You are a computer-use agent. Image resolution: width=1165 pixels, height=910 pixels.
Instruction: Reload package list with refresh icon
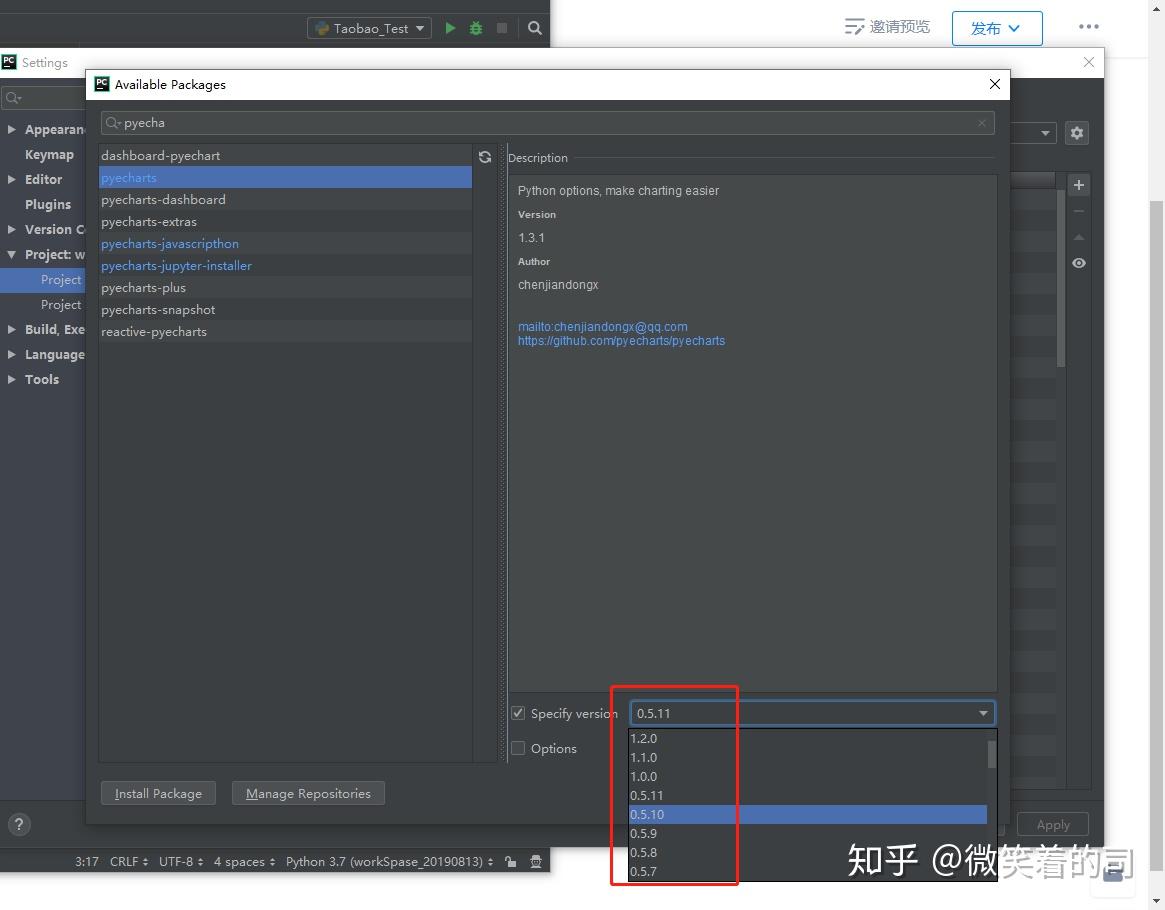point(485,157)
